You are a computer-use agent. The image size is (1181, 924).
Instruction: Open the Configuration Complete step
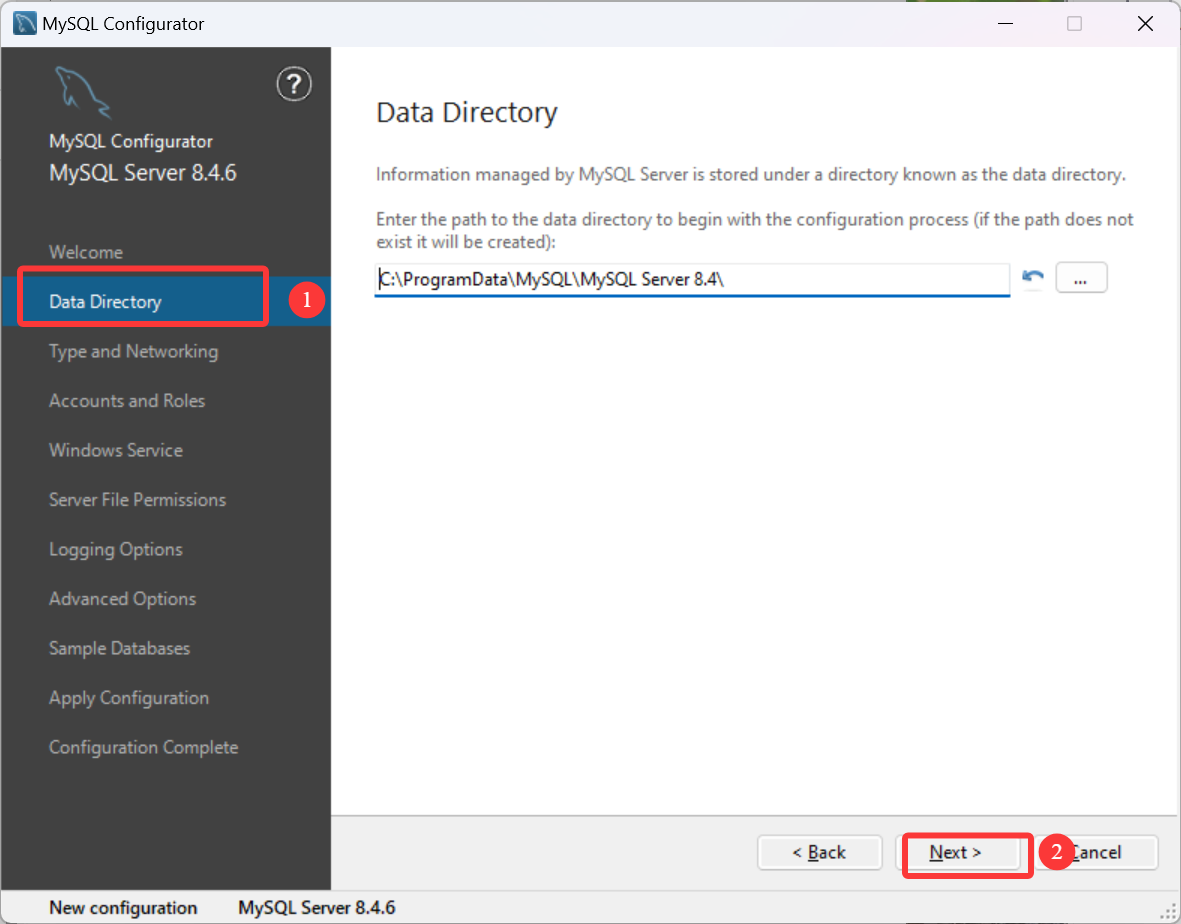click(143, 748)
